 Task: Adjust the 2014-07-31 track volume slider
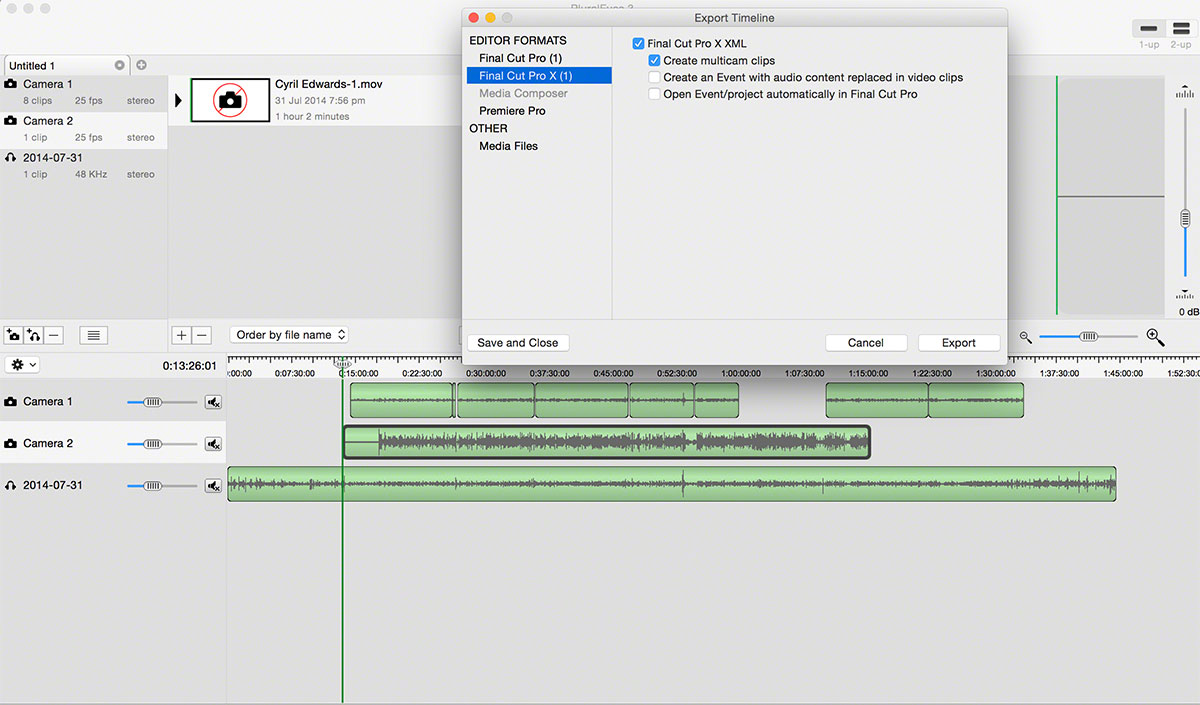point(162,486)
